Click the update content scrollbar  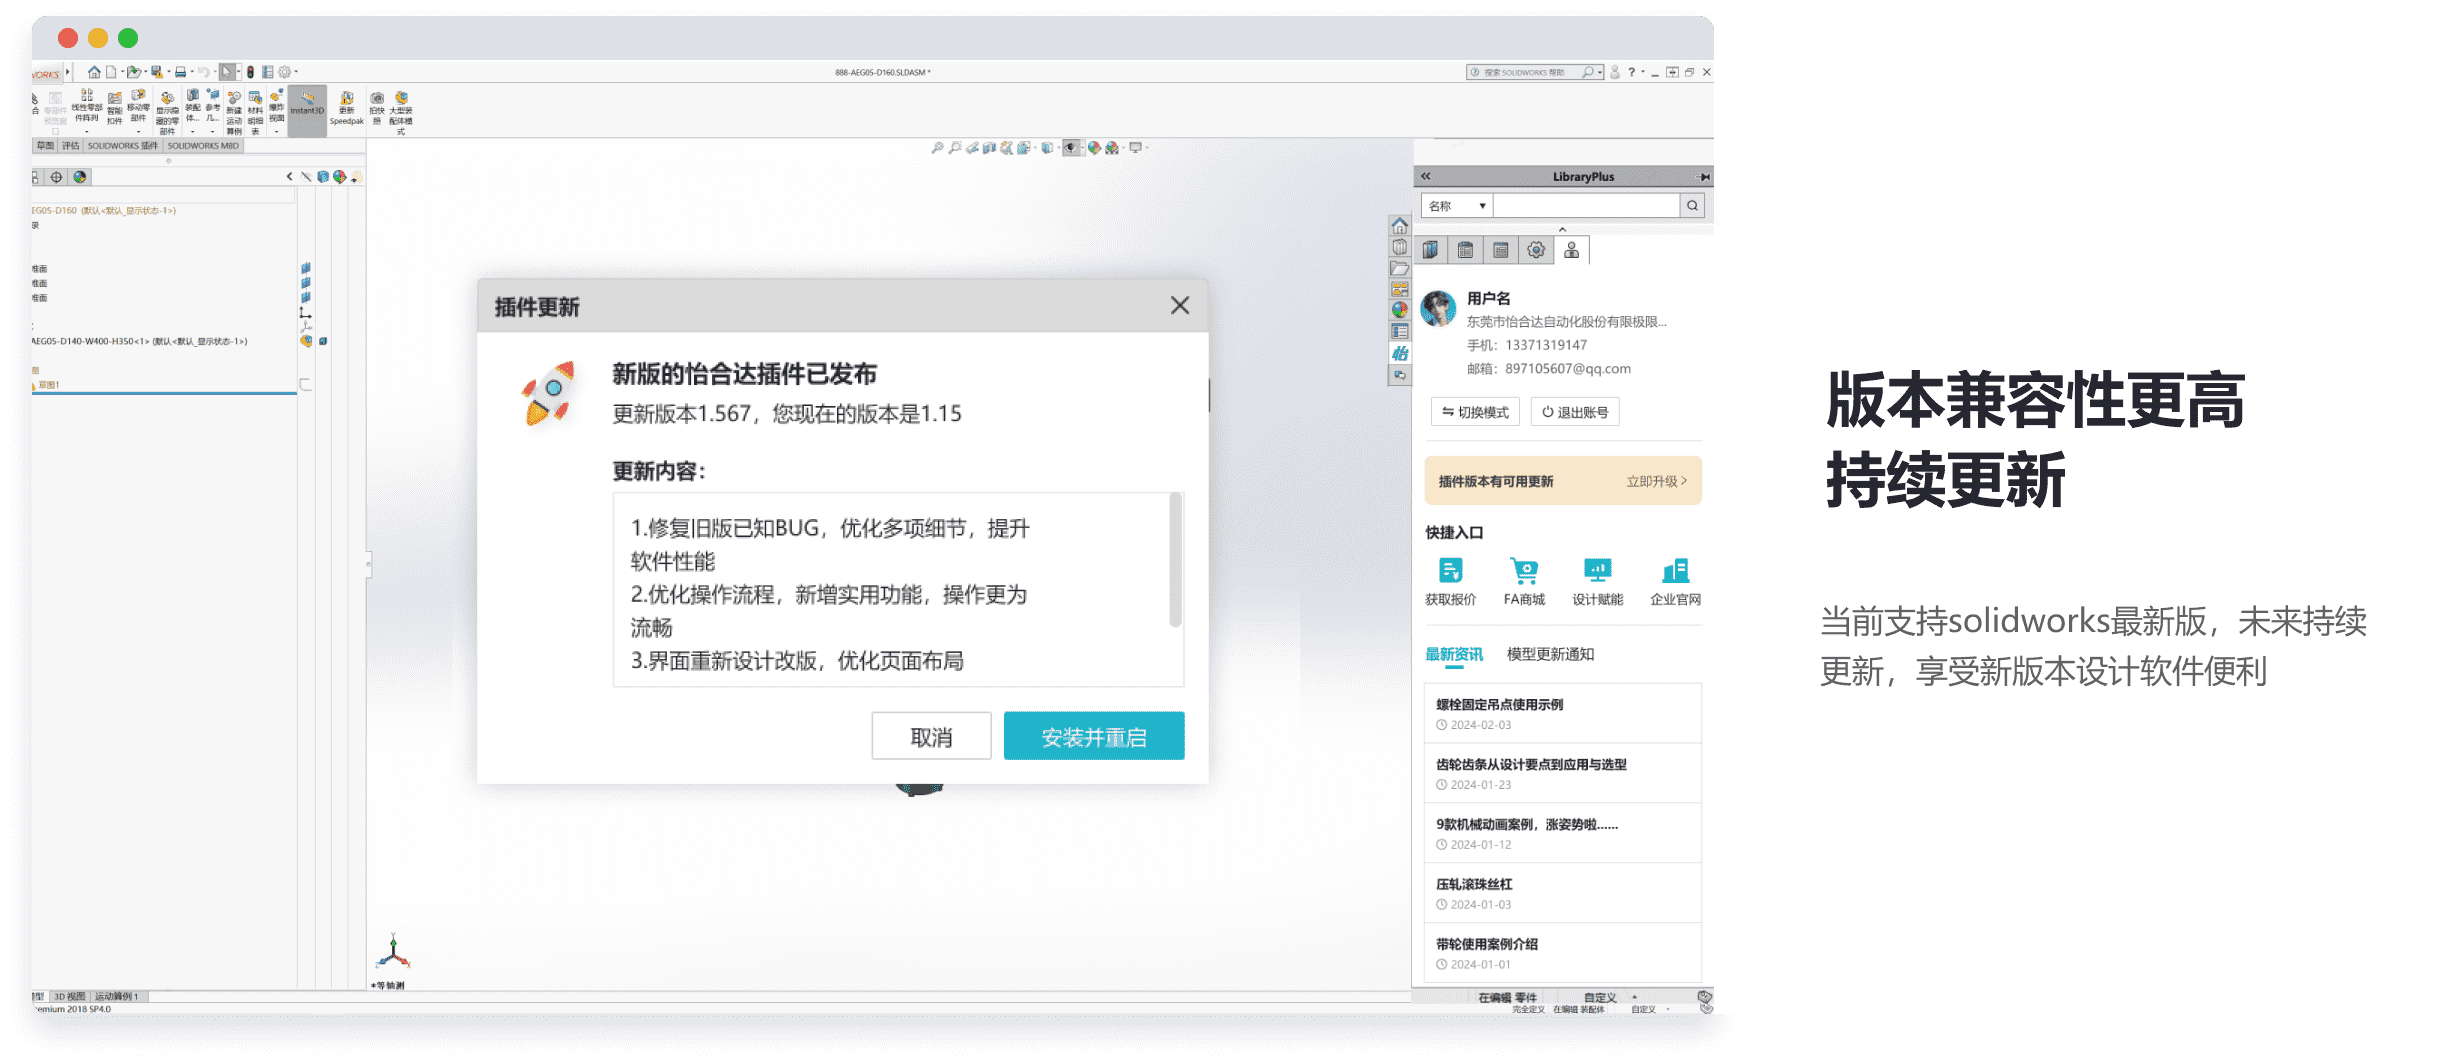(1175, 560)
